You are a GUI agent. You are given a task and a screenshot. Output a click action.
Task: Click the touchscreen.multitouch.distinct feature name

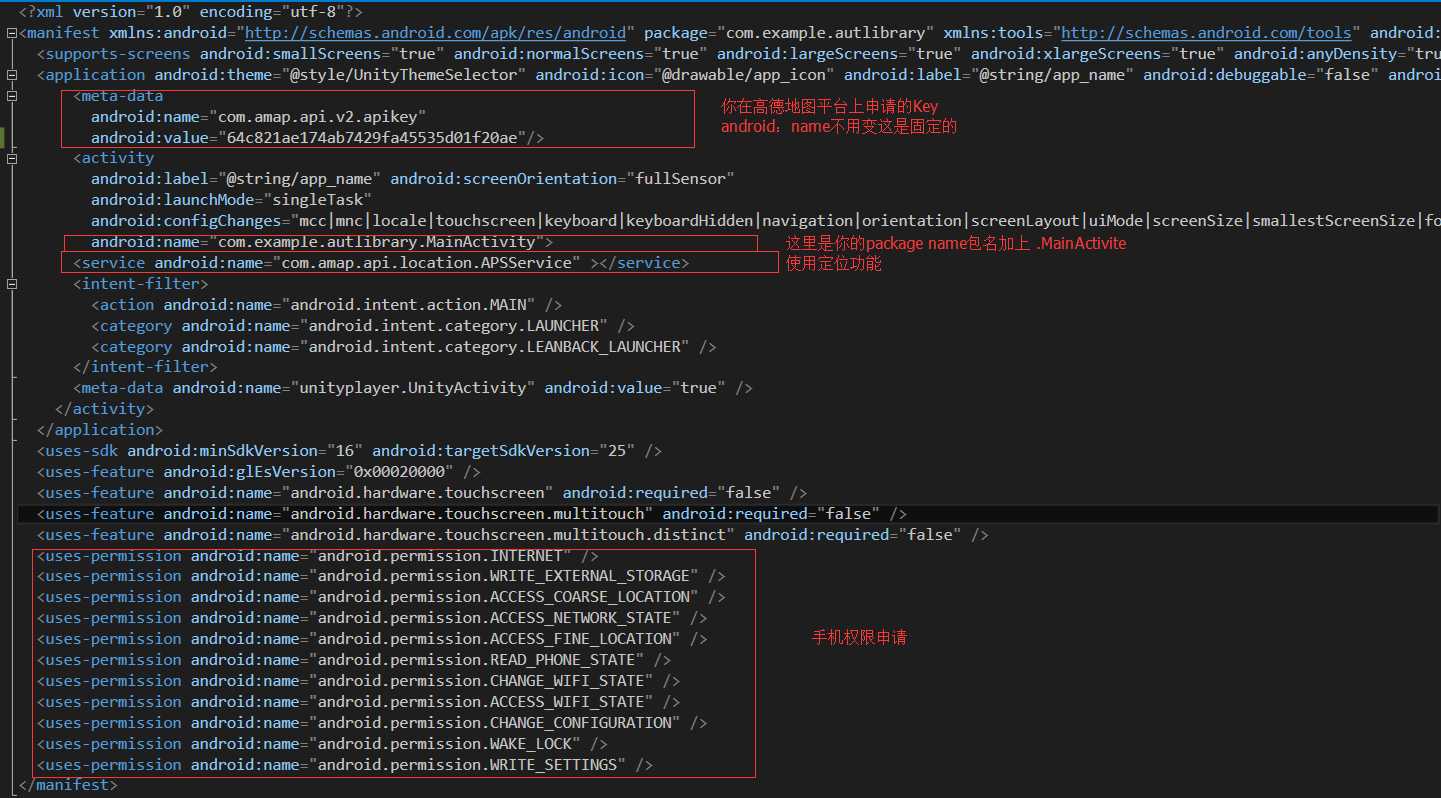507,536
